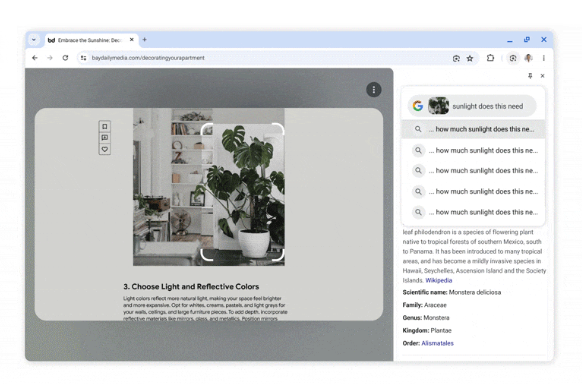Select the first highlighted sunlight suggestion
The width and height of the screenshot is (582, 384).
[x=473, y=129]
